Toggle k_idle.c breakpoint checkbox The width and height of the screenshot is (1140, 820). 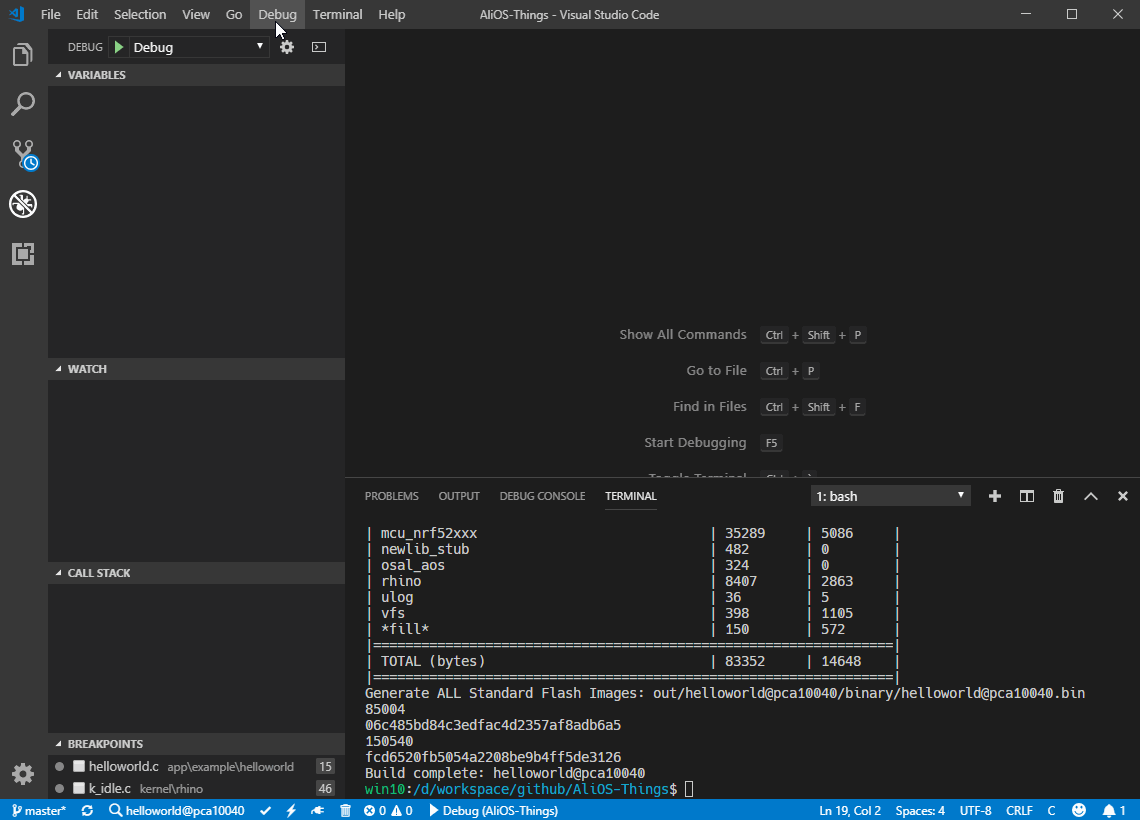coord(79,788)
